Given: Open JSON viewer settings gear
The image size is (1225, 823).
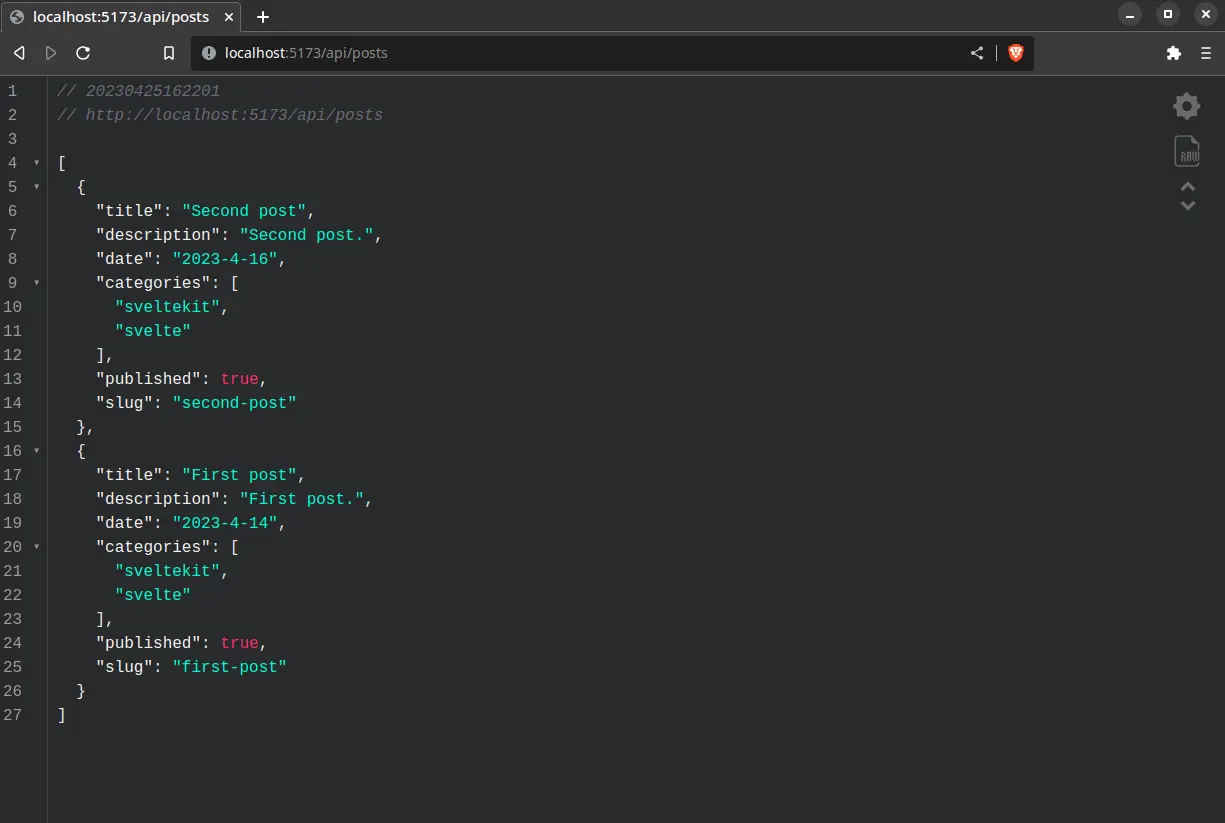Looking at the screenshot, I should (1187, 106).
